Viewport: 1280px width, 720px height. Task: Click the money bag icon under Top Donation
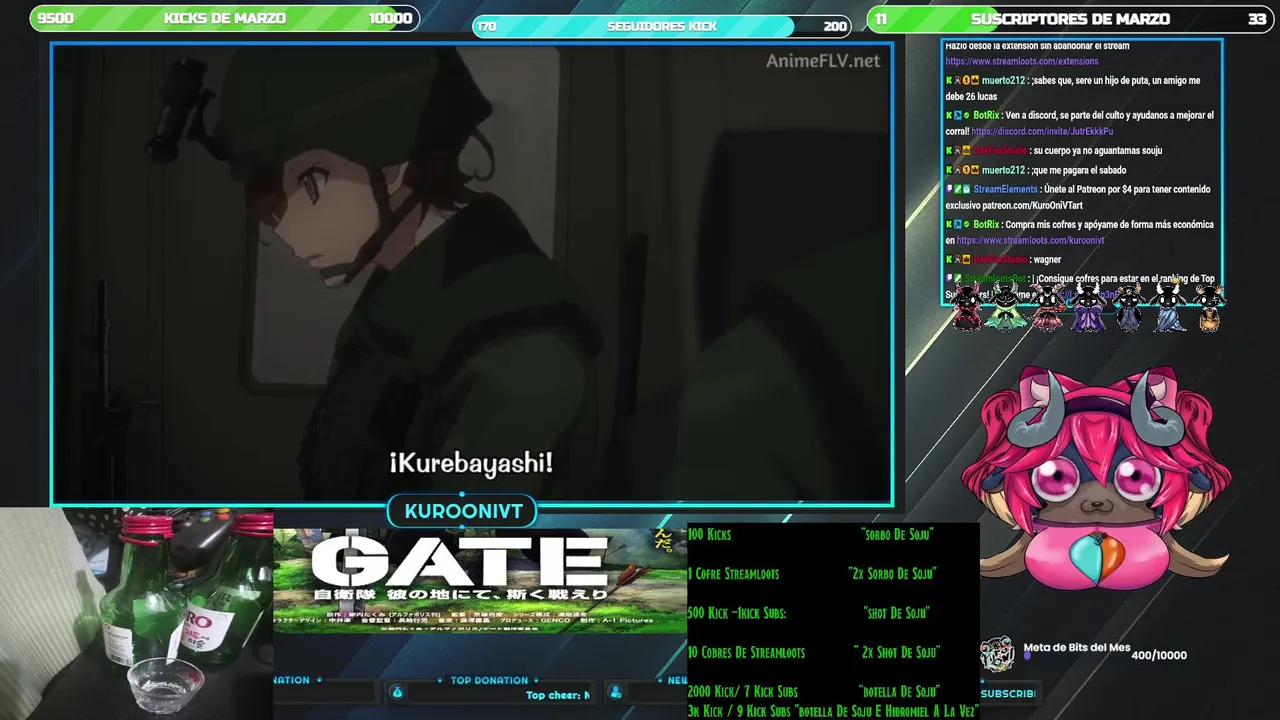click(x=397, y=692)
